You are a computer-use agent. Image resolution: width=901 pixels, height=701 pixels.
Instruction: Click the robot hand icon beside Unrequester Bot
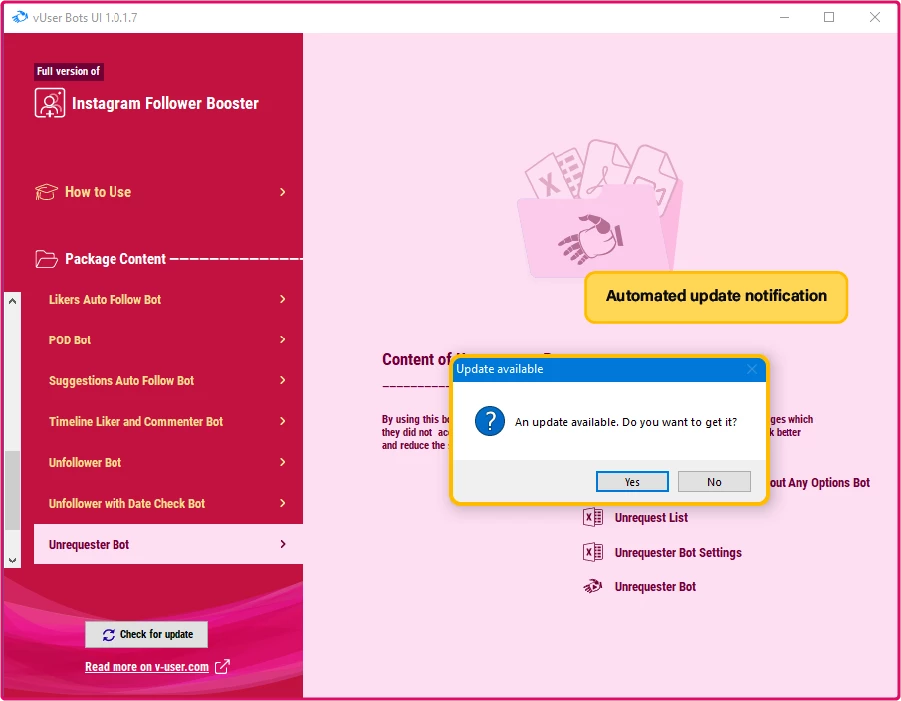(593, 587)
